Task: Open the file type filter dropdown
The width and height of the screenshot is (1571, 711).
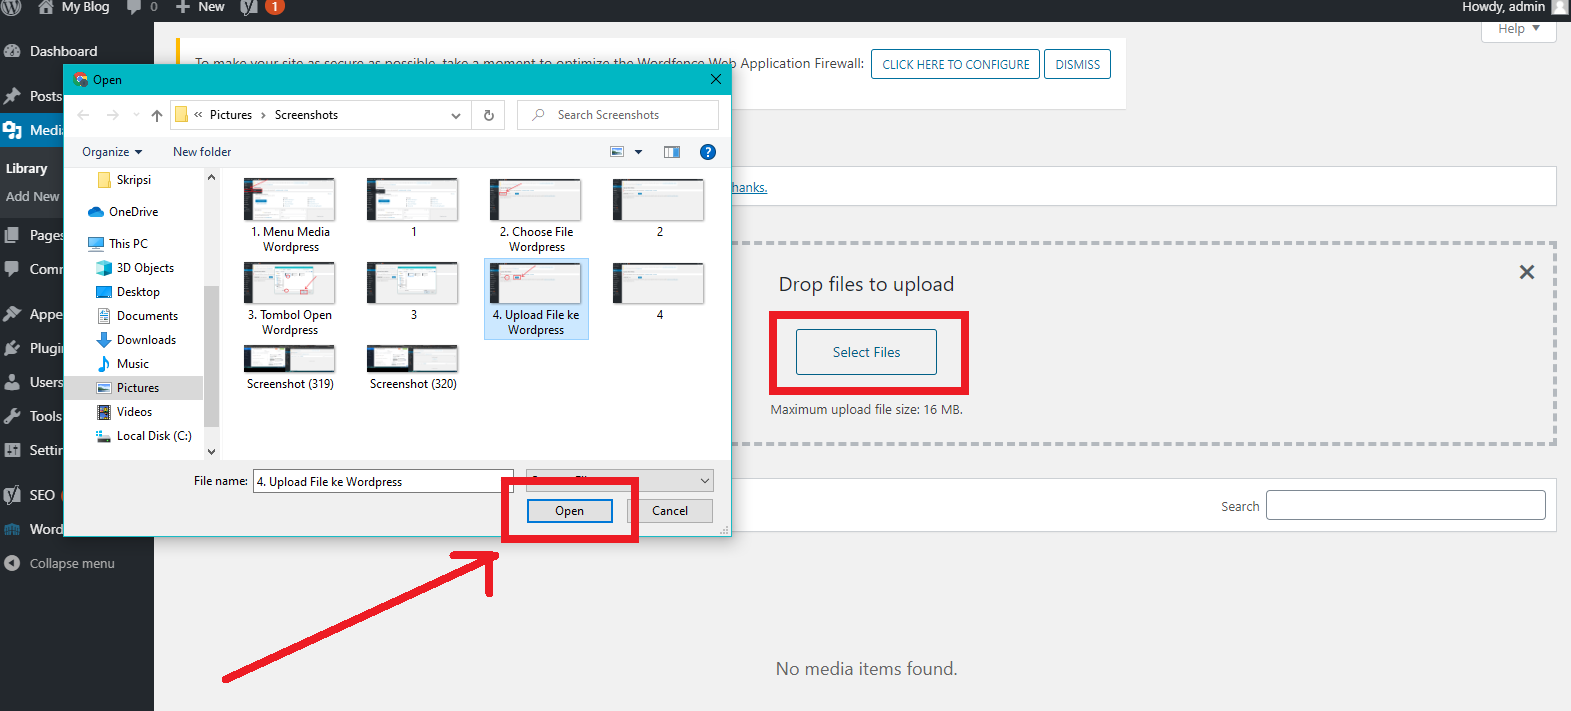Action: (620, 481)
